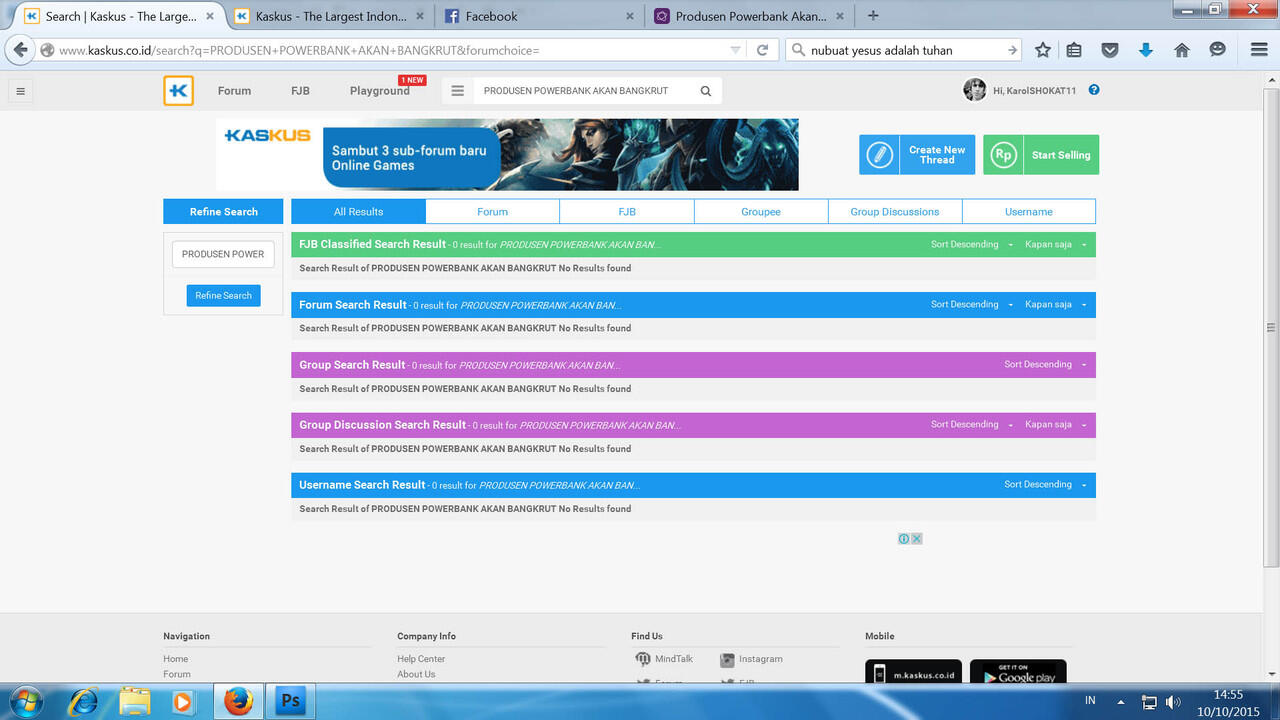Click the Start Selling button

(1041, 155)
